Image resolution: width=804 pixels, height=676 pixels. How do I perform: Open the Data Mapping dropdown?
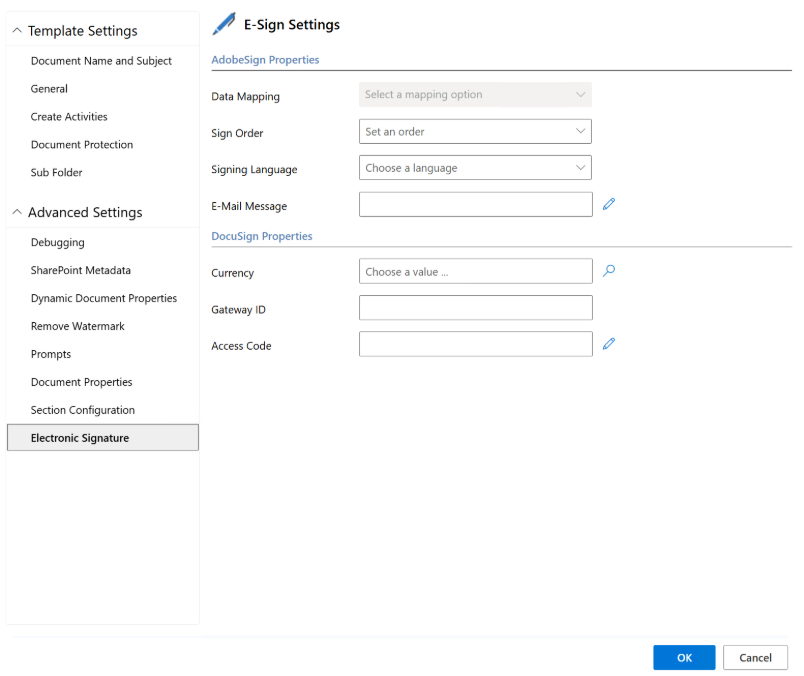(x=475, y=95)
